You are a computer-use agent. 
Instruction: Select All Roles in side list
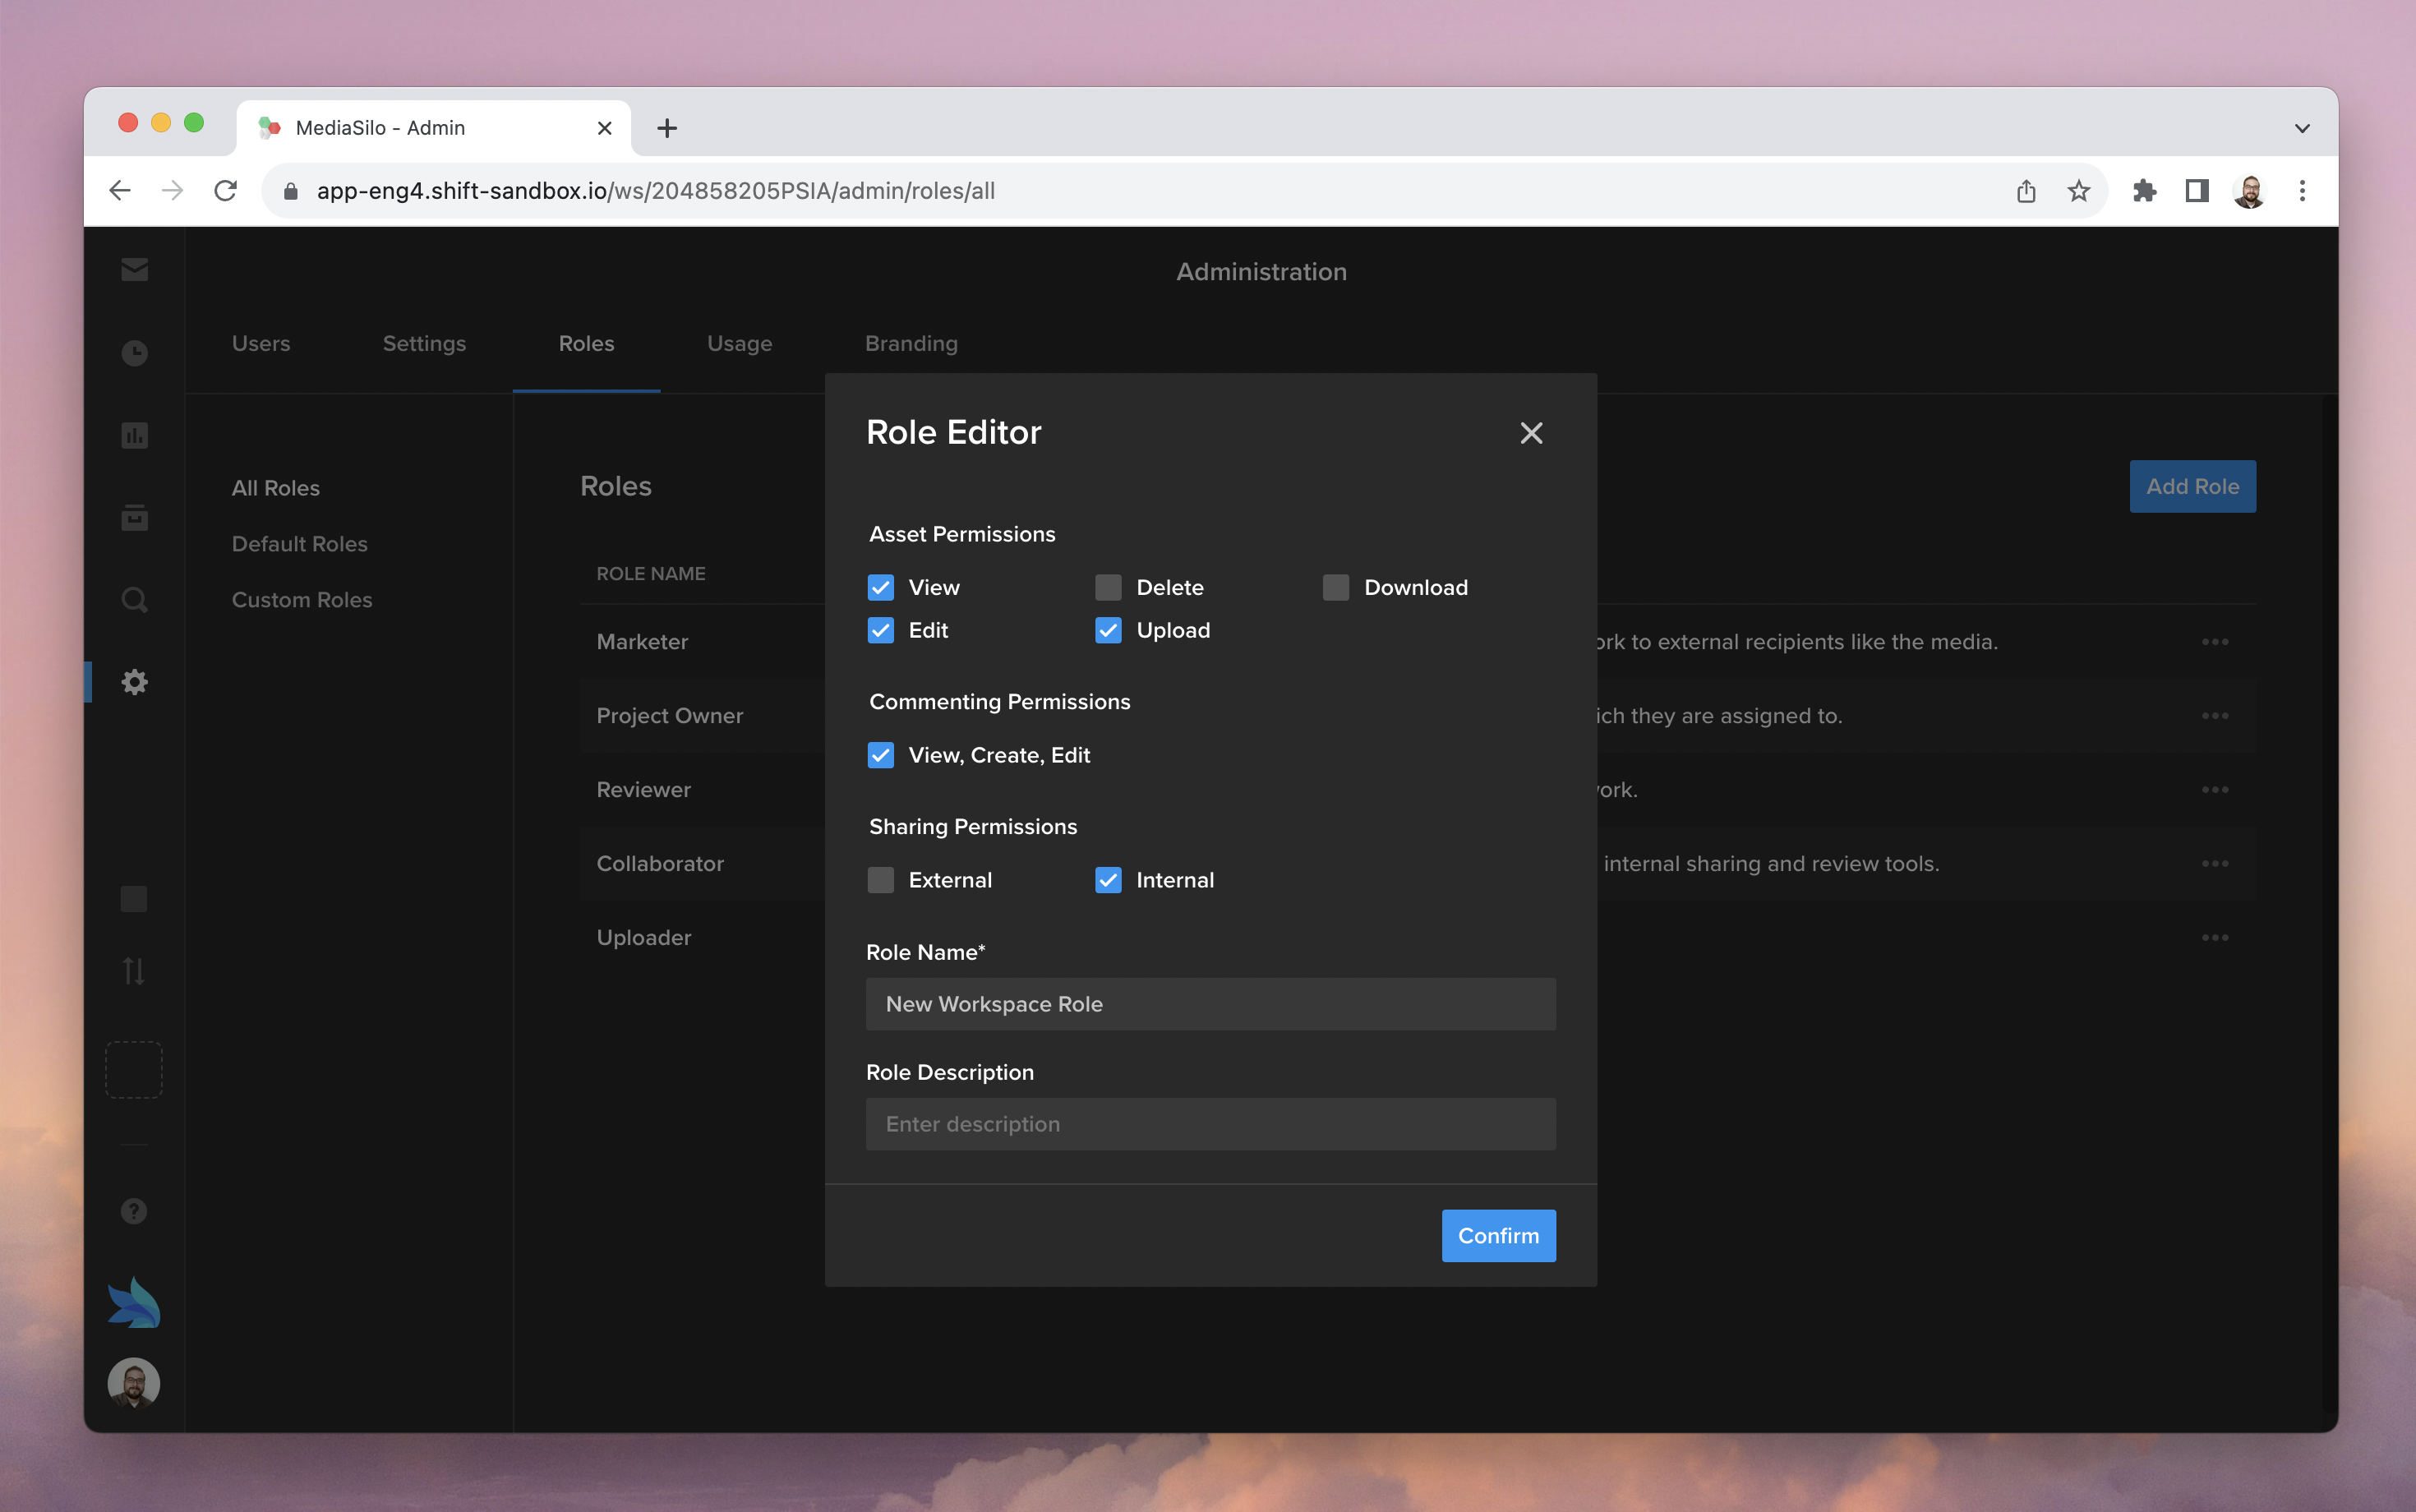276,488
